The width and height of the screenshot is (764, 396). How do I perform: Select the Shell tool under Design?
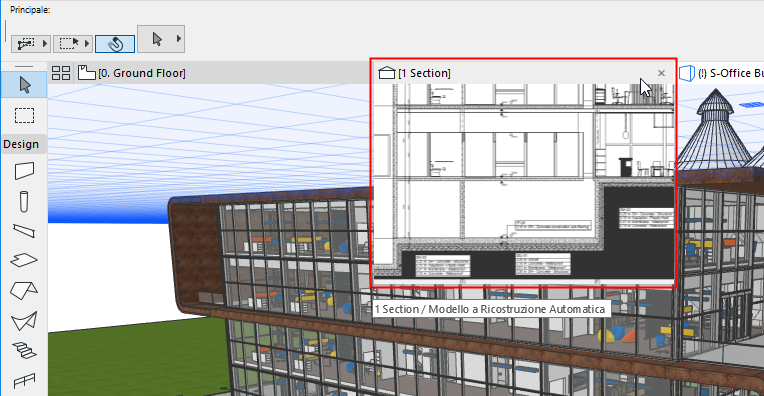pyautogui.click(x=24, y=321)
